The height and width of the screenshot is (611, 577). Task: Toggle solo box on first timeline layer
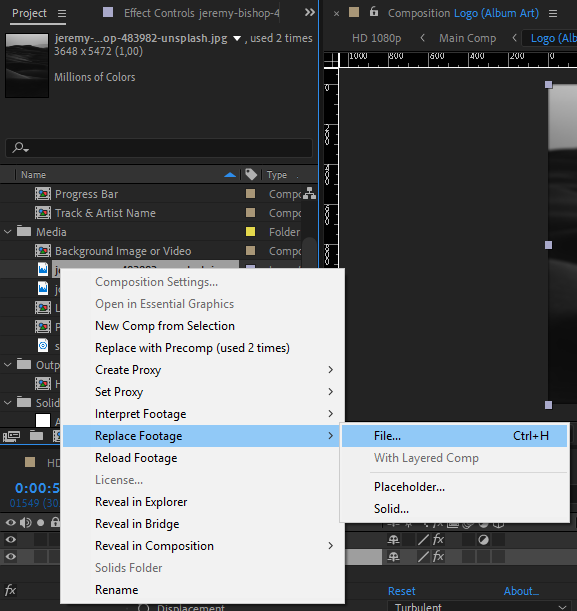(x=40, y=540)
